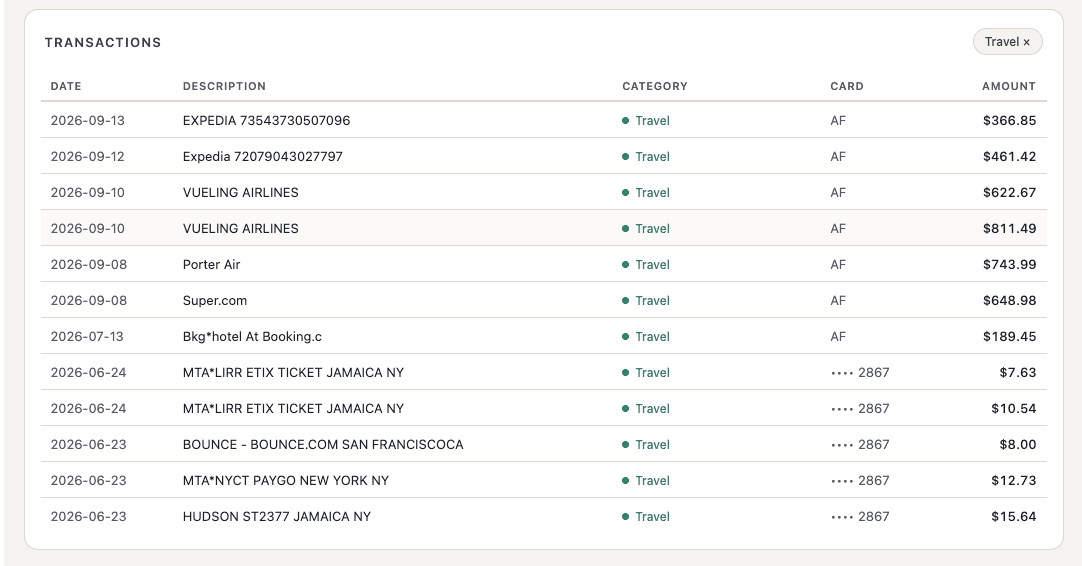Click the amount $12.73
Screen dimensions: 1082x566
1014,480
